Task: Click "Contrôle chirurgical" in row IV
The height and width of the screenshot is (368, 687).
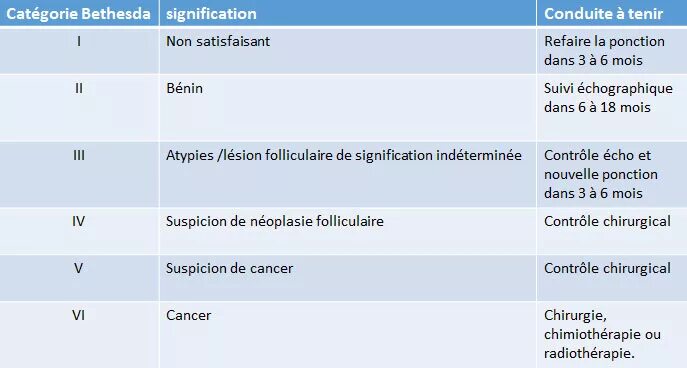Action: (607, 221)
